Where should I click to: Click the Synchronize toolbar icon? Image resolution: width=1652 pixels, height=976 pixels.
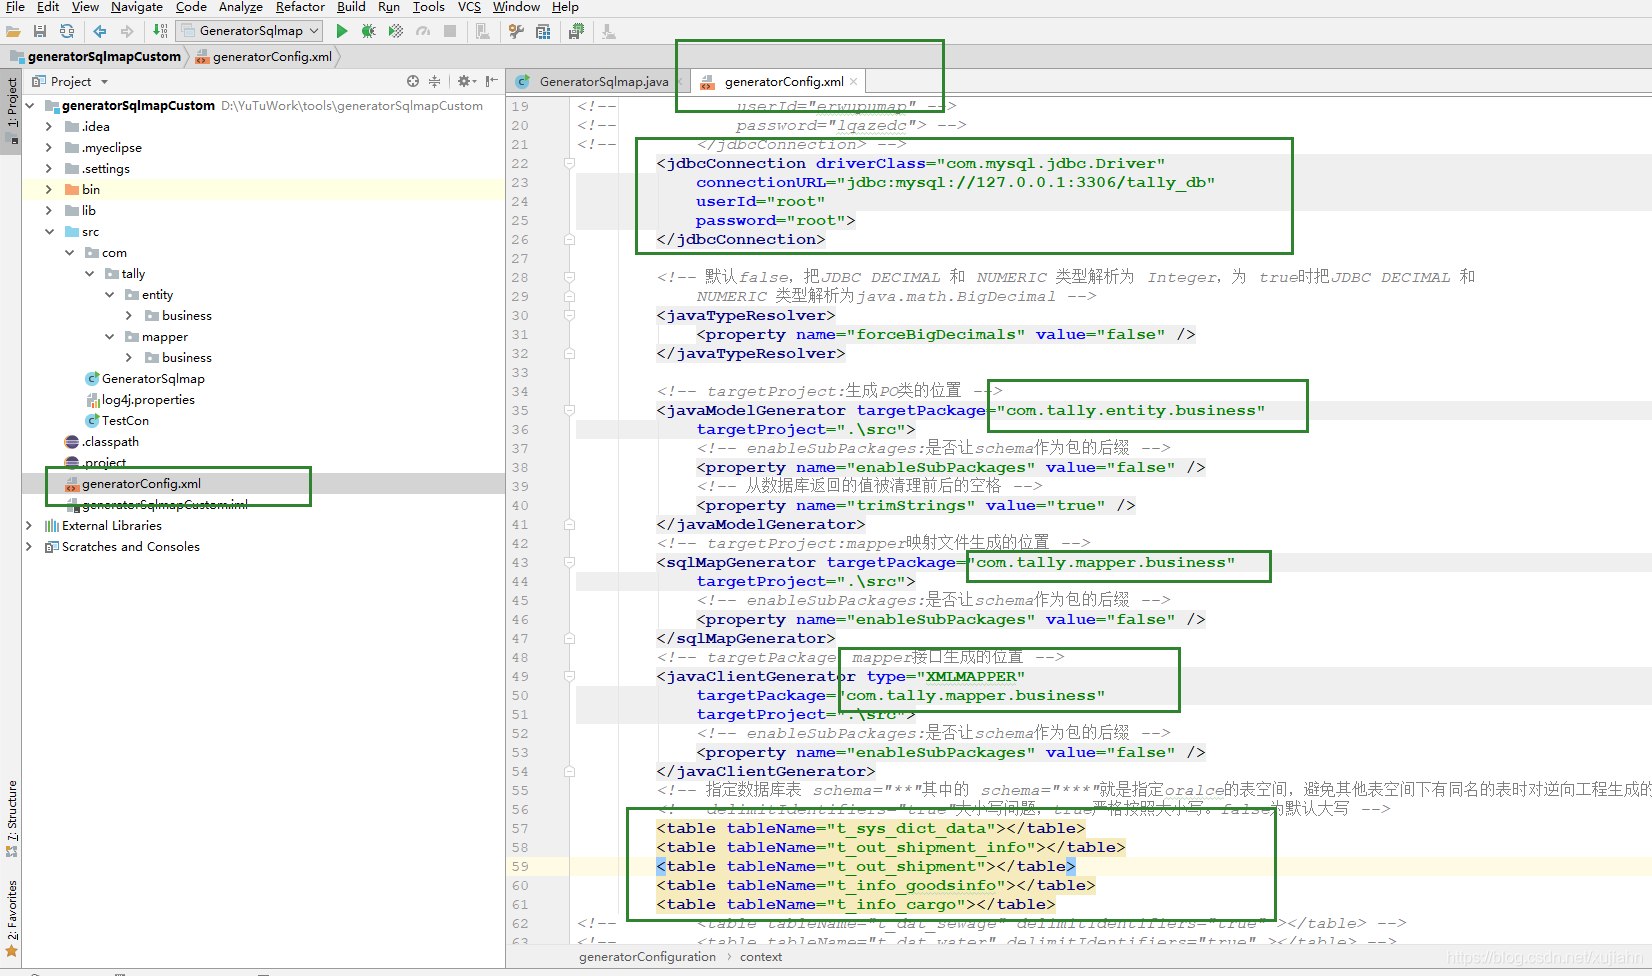[x=67, y=31]
